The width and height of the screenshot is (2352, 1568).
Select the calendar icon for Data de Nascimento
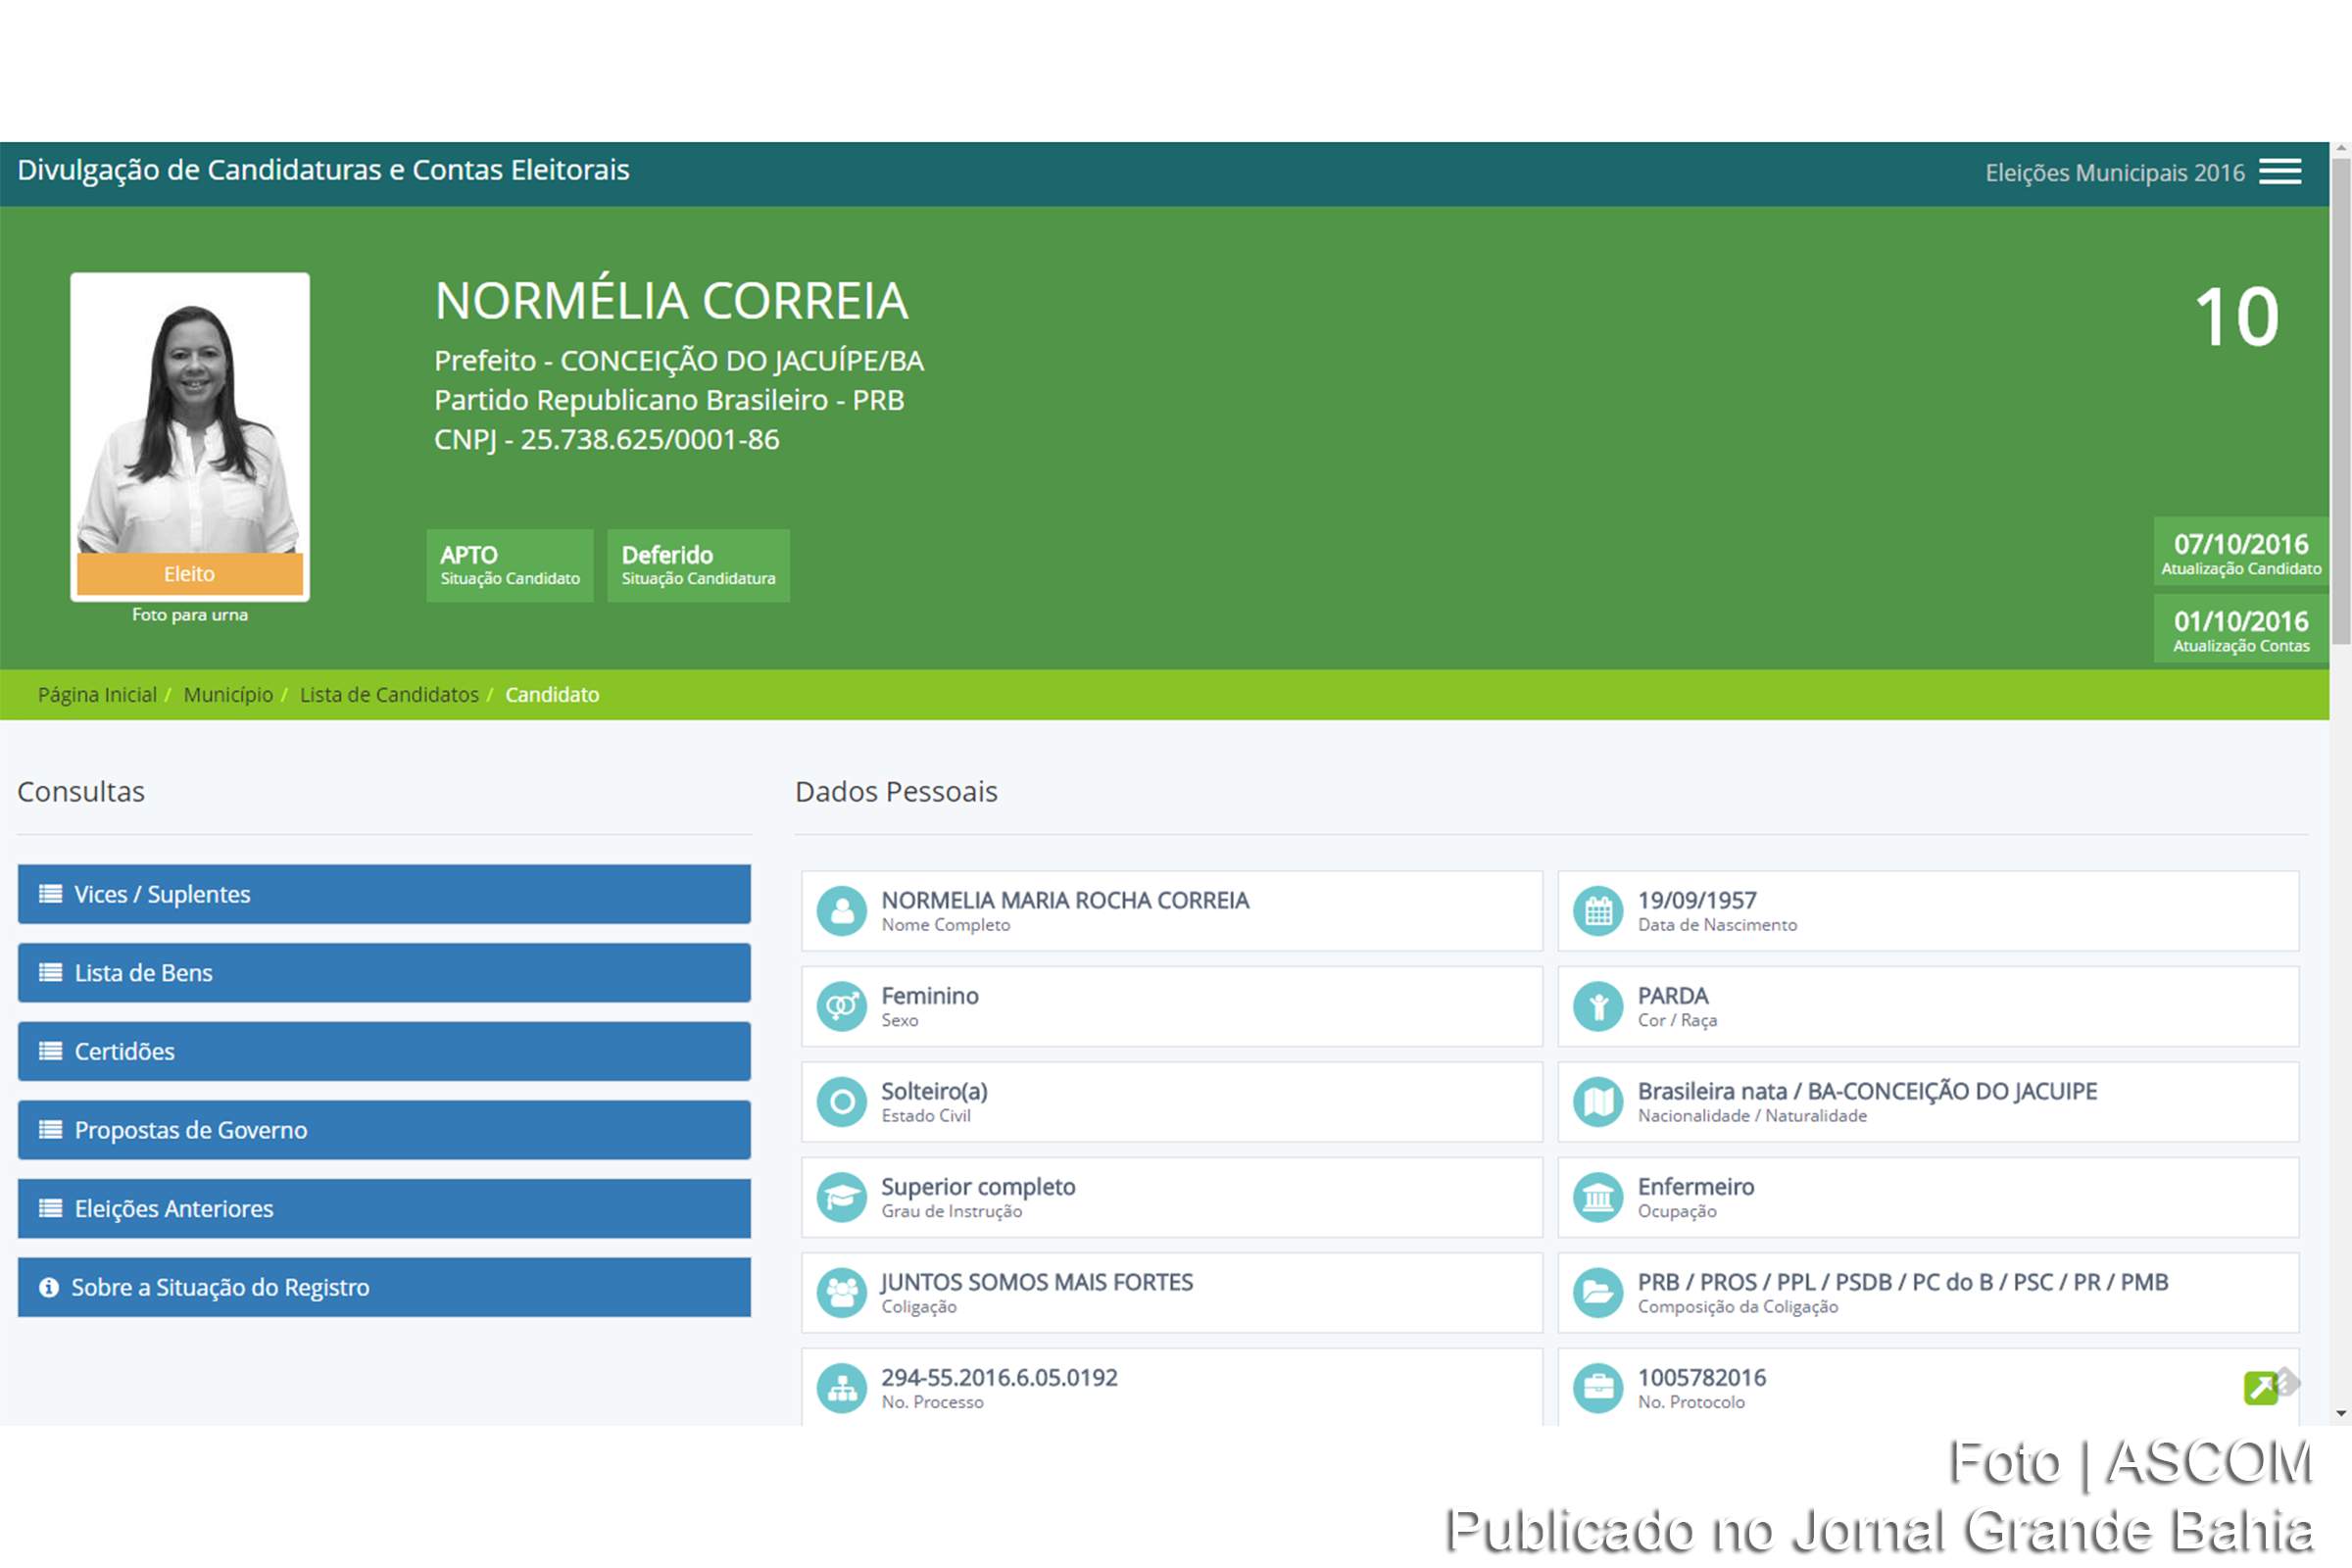pos(1598,911)
